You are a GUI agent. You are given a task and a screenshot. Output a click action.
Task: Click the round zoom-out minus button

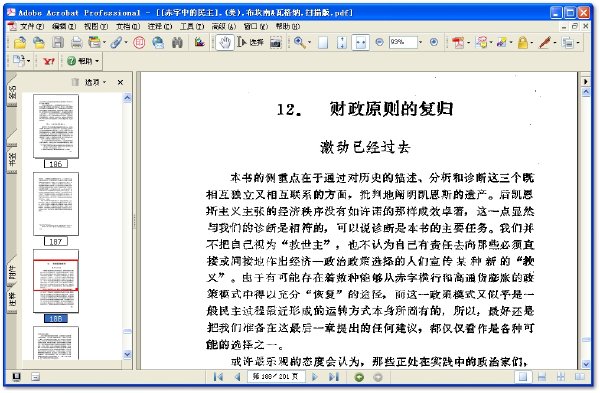pos(379,42)
